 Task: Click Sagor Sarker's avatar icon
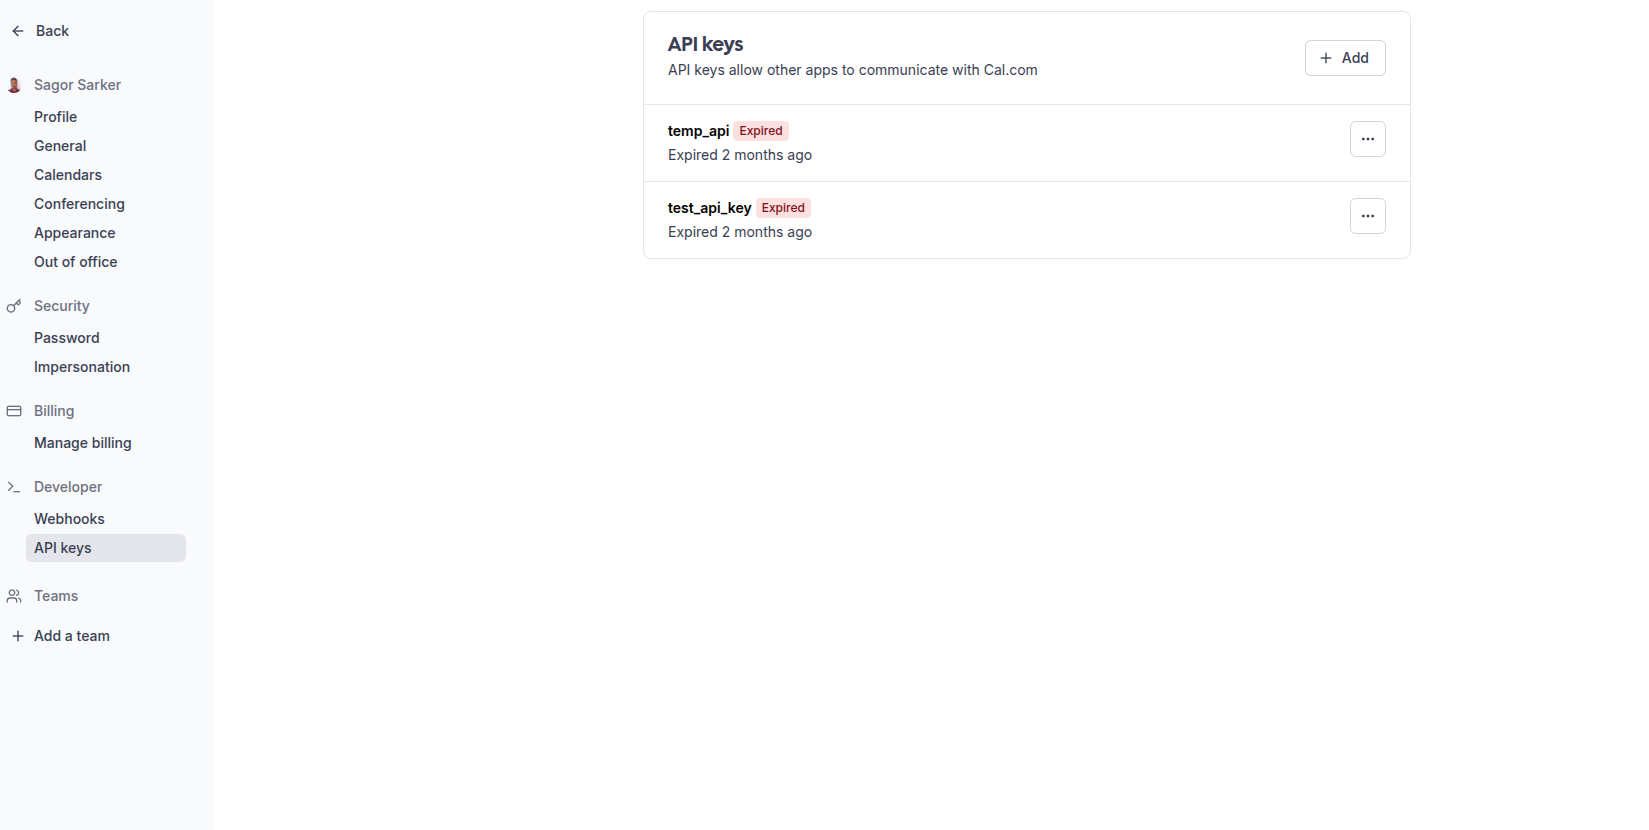(x=14, y=85)
